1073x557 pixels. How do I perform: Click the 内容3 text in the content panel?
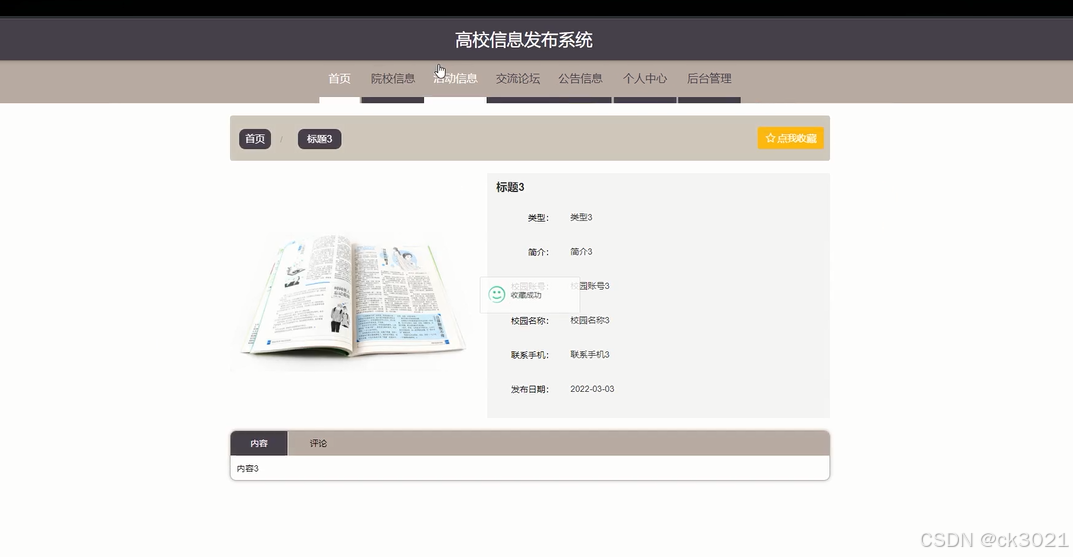248,469
